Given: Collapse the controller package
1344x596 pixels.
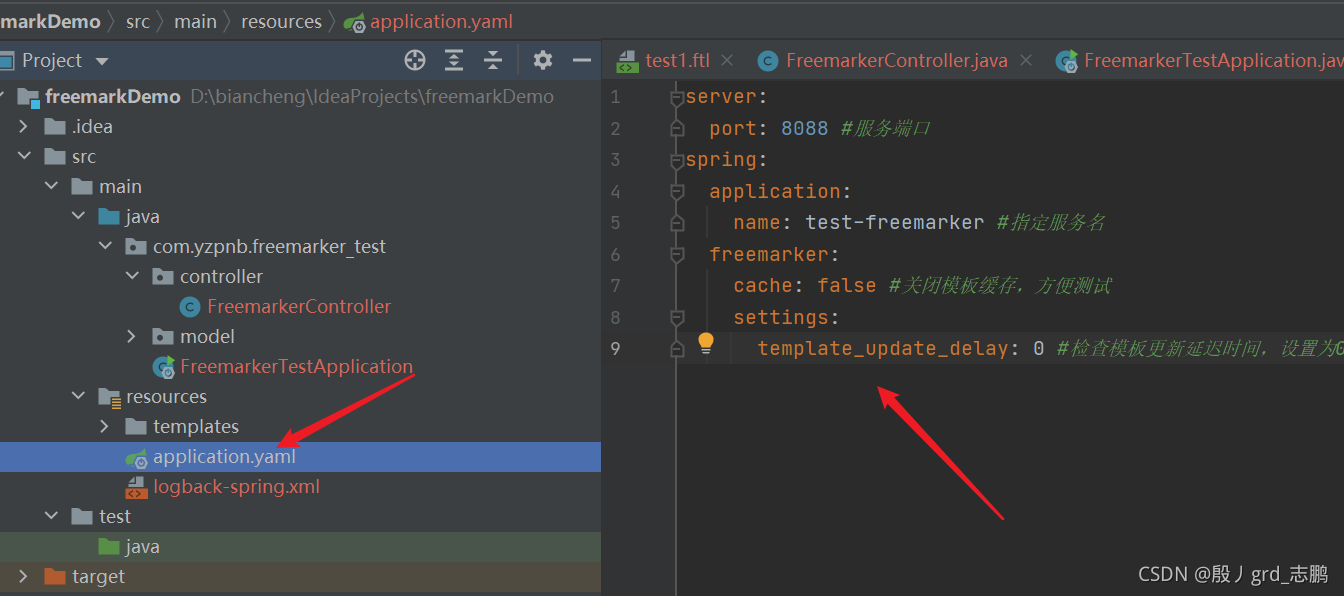Looking at the screenshot, I should tap(132, 277).
